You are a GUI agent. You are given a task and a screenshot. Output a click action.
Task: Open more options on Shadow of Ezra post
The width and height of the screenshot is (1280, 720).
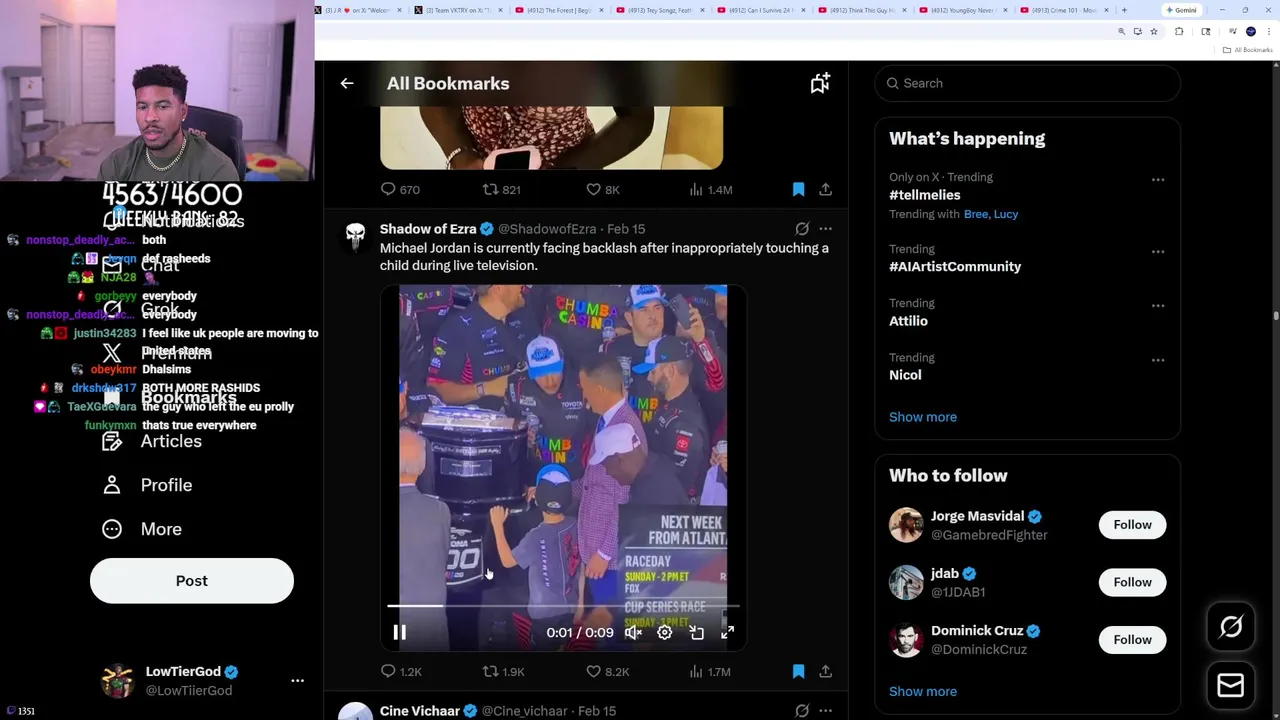tap(825, 229)
